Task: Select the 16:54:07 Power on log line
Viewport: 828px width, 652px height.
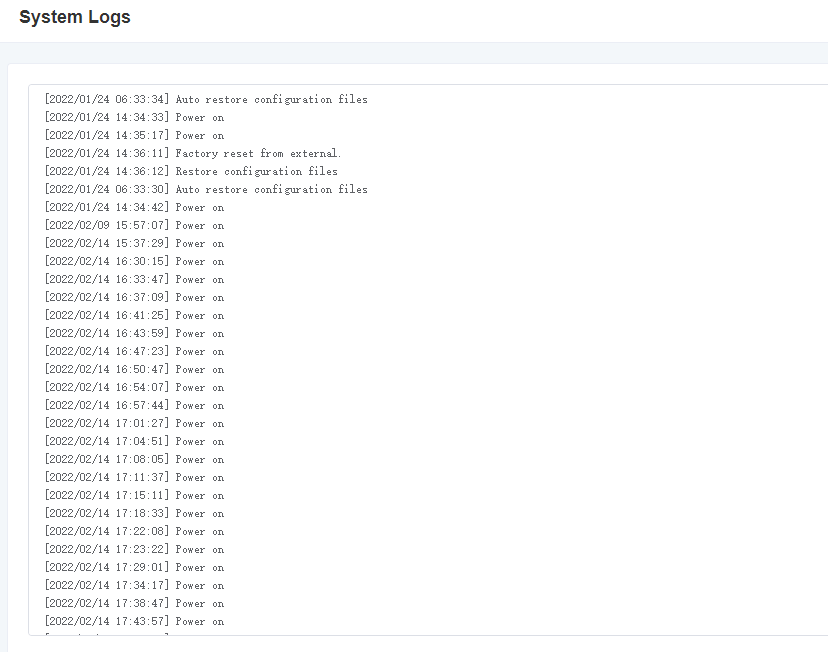Action: 134,386
